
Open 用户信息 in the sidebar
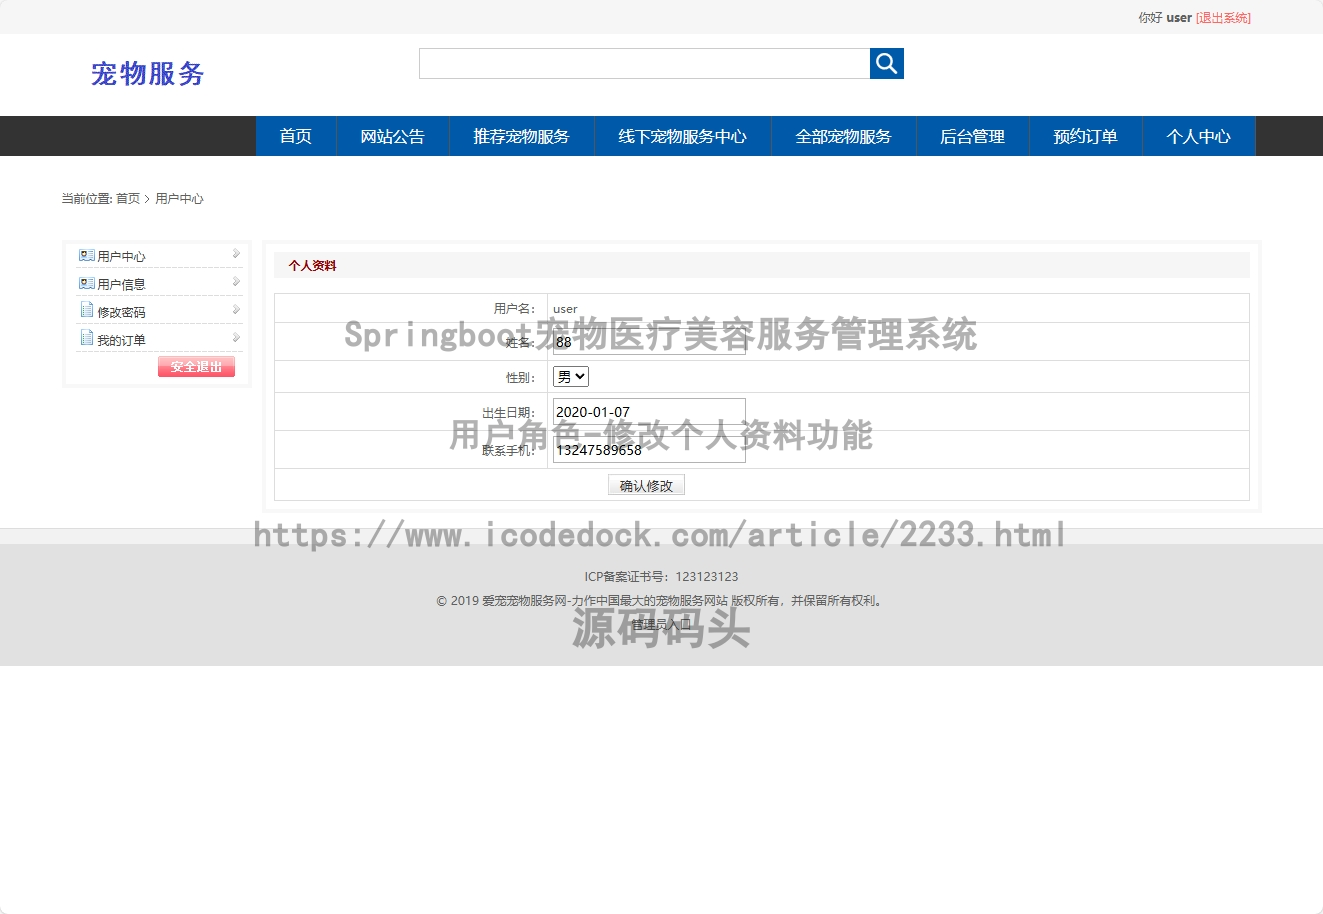[121, 285]
